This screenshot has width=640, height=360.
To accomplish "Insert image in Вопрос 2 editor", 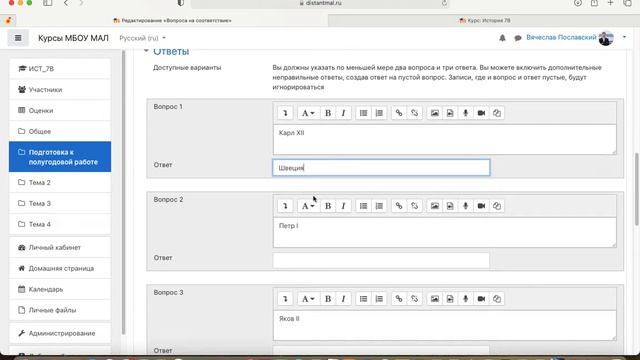I will click(x=435, y=206).
